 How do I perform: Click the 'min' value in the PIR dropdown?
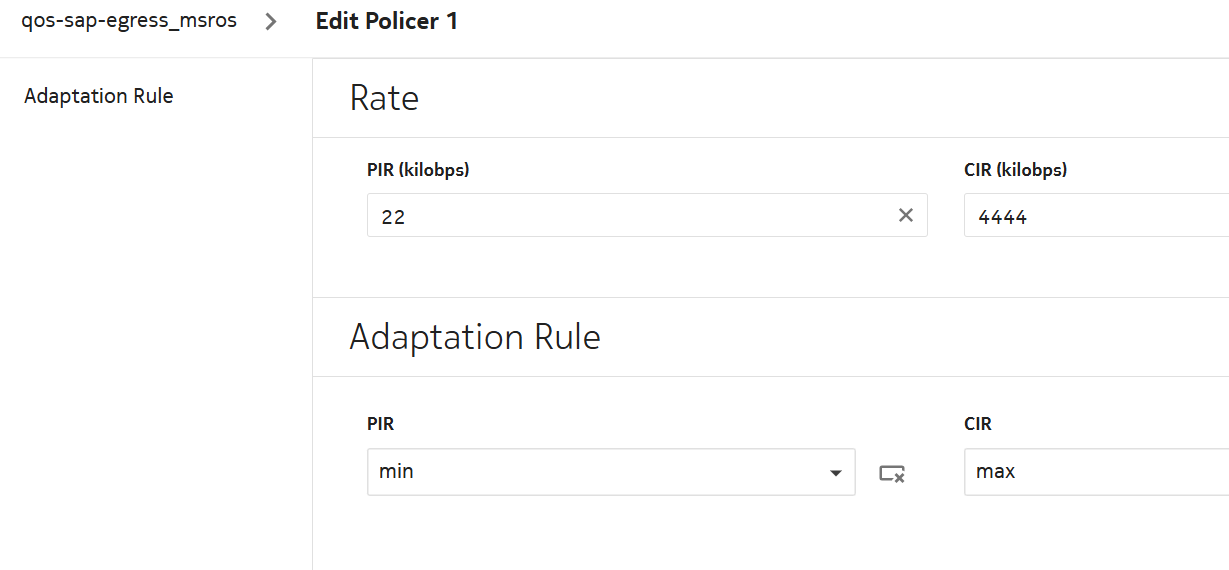point(397,471)
